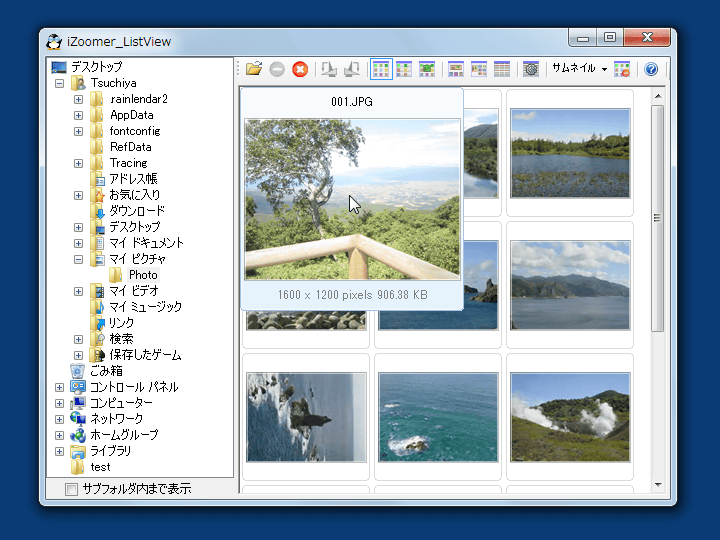This screenshot has height=540, width=720.
Task: Expand the ホームグループ node
Action: point(59,435)
